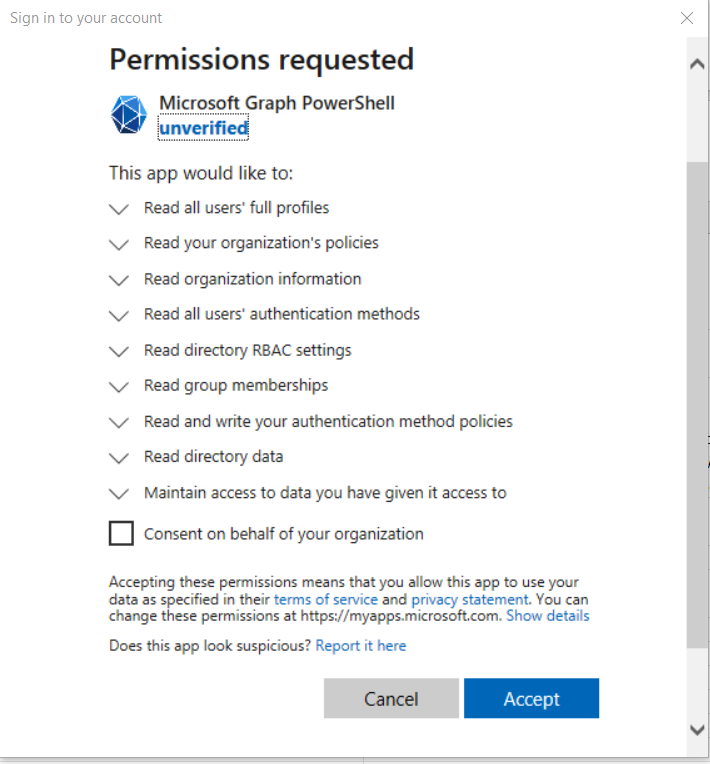Click the Cancel button
This screenshot has height=764, width=710.
click(391, 698)
